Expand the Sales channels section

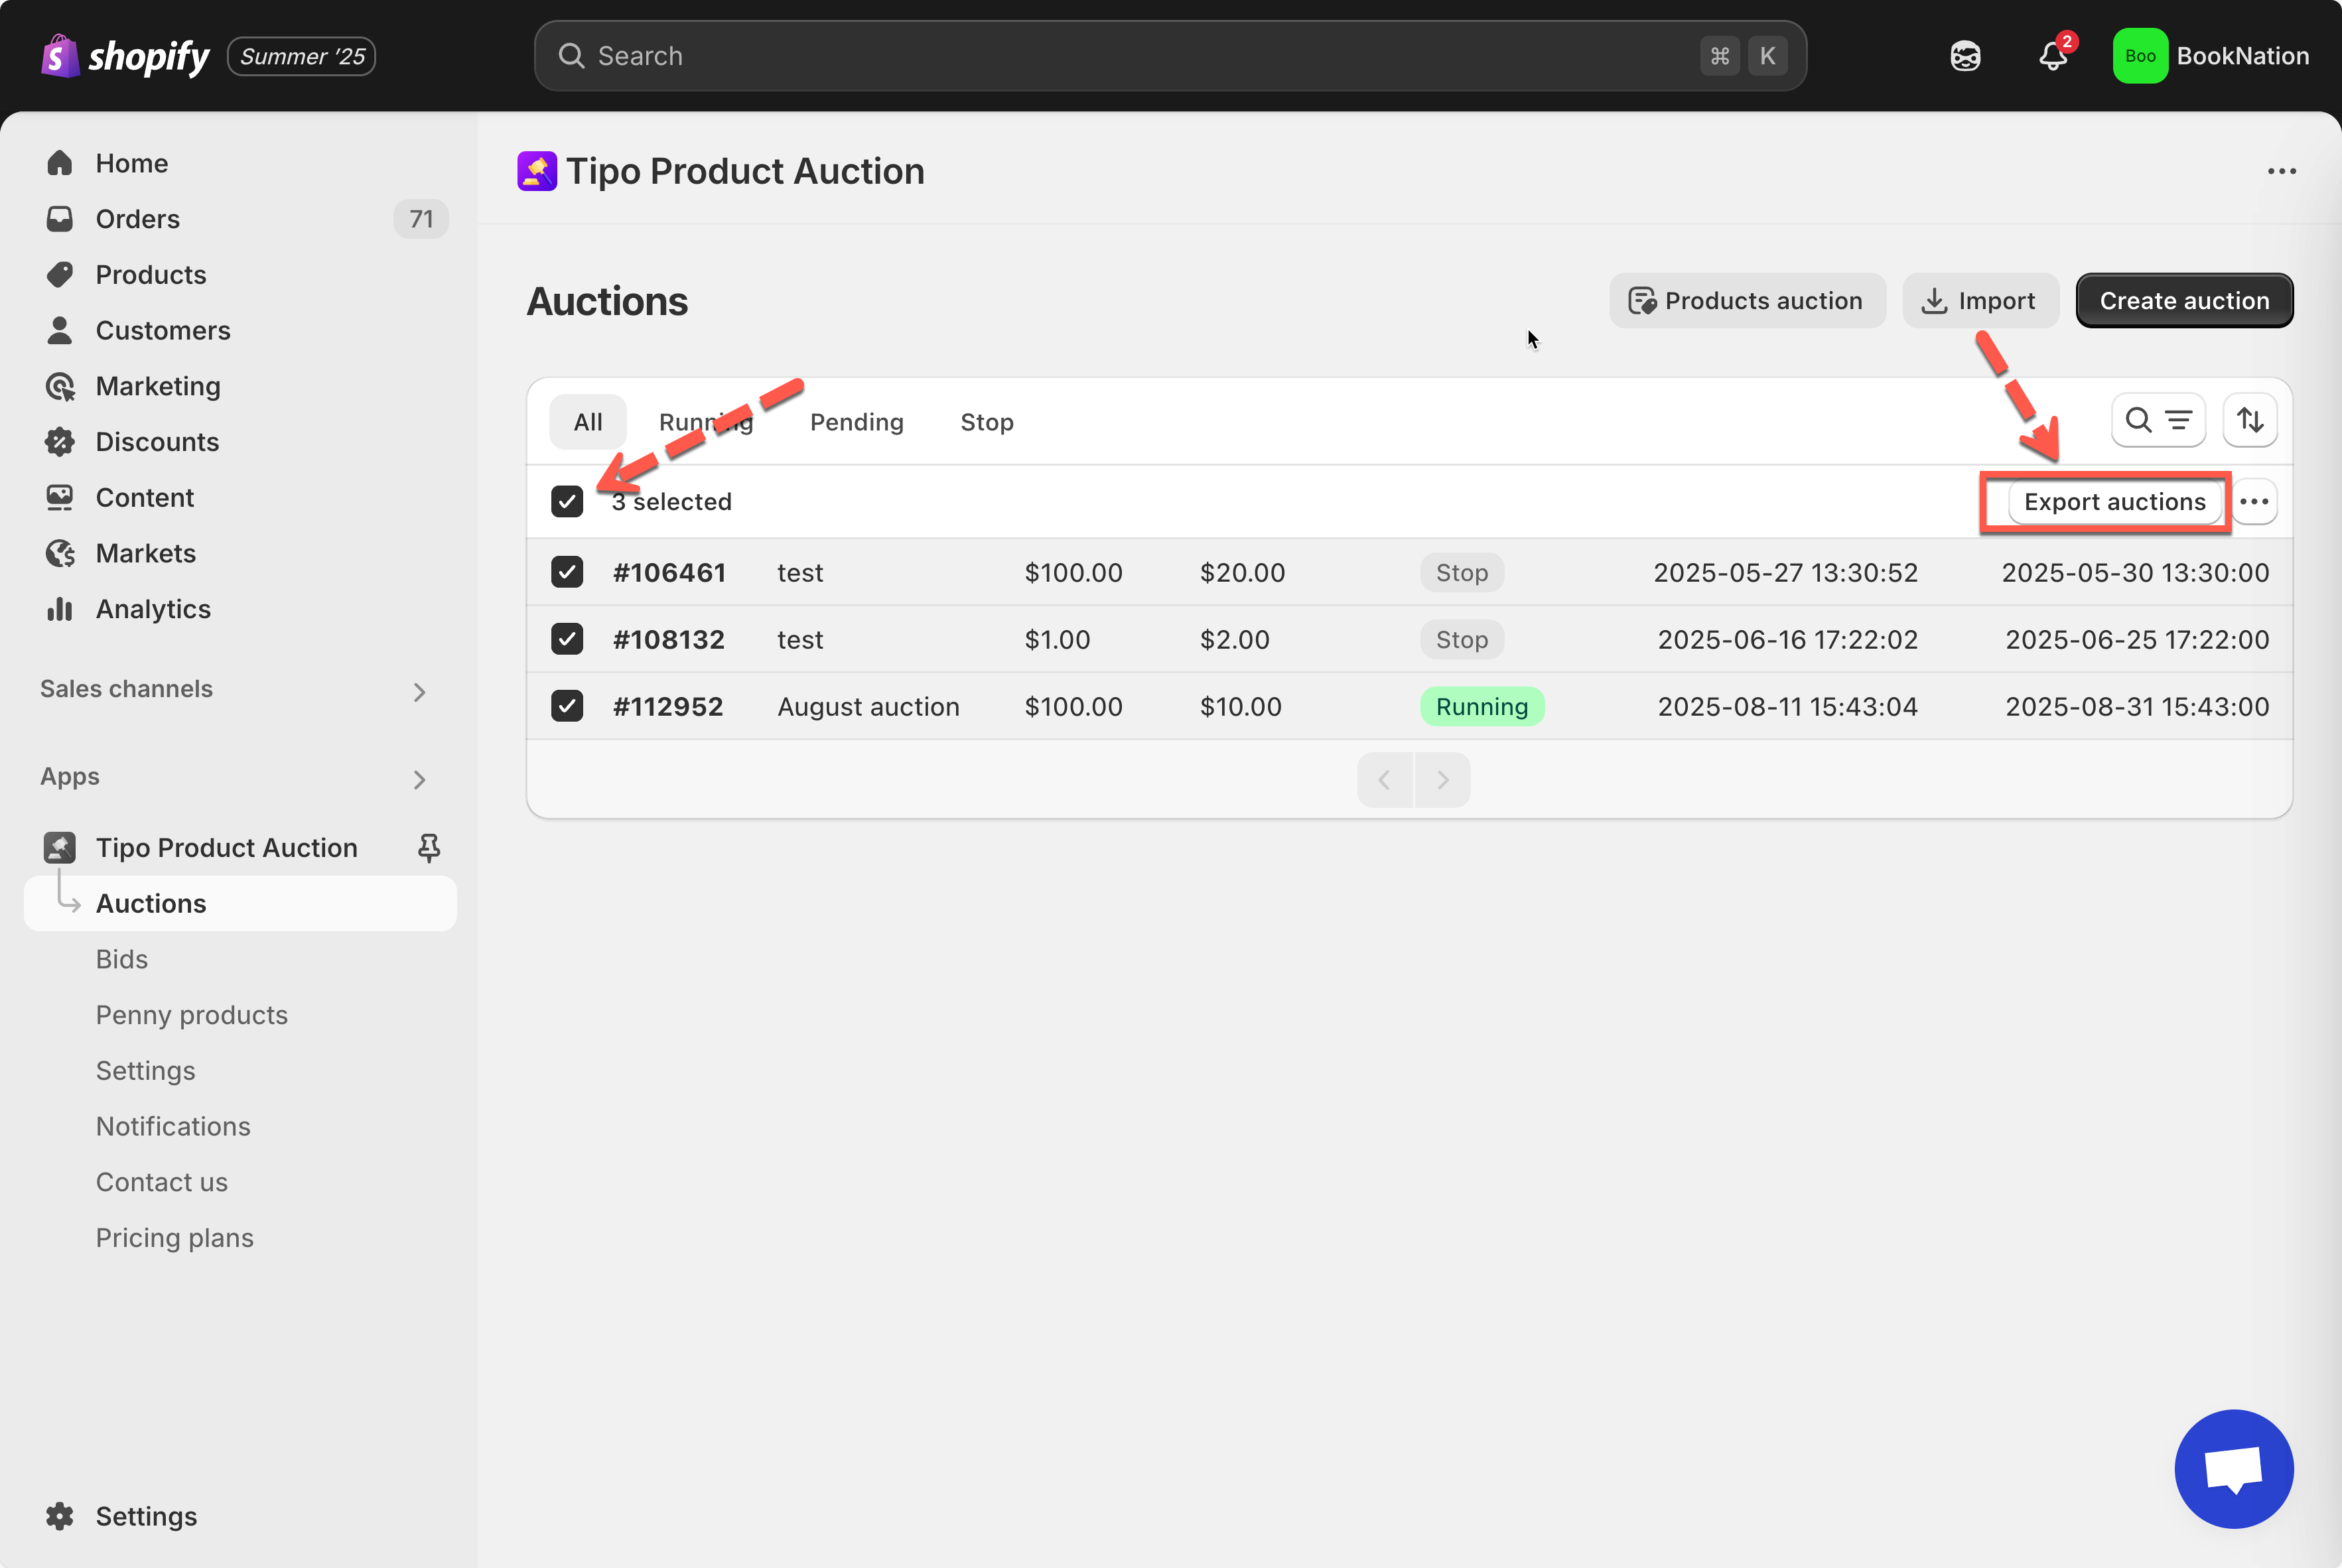click(419, 691)
